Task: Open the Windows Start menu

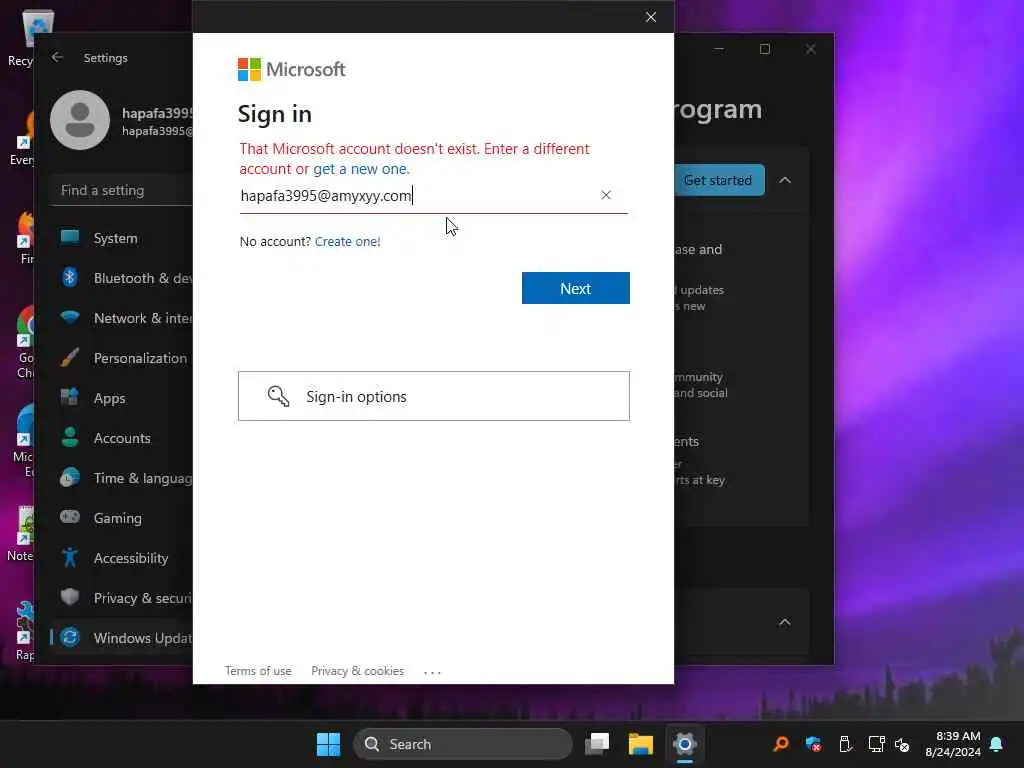Action: pyautogui.click(x=328, y=744)
